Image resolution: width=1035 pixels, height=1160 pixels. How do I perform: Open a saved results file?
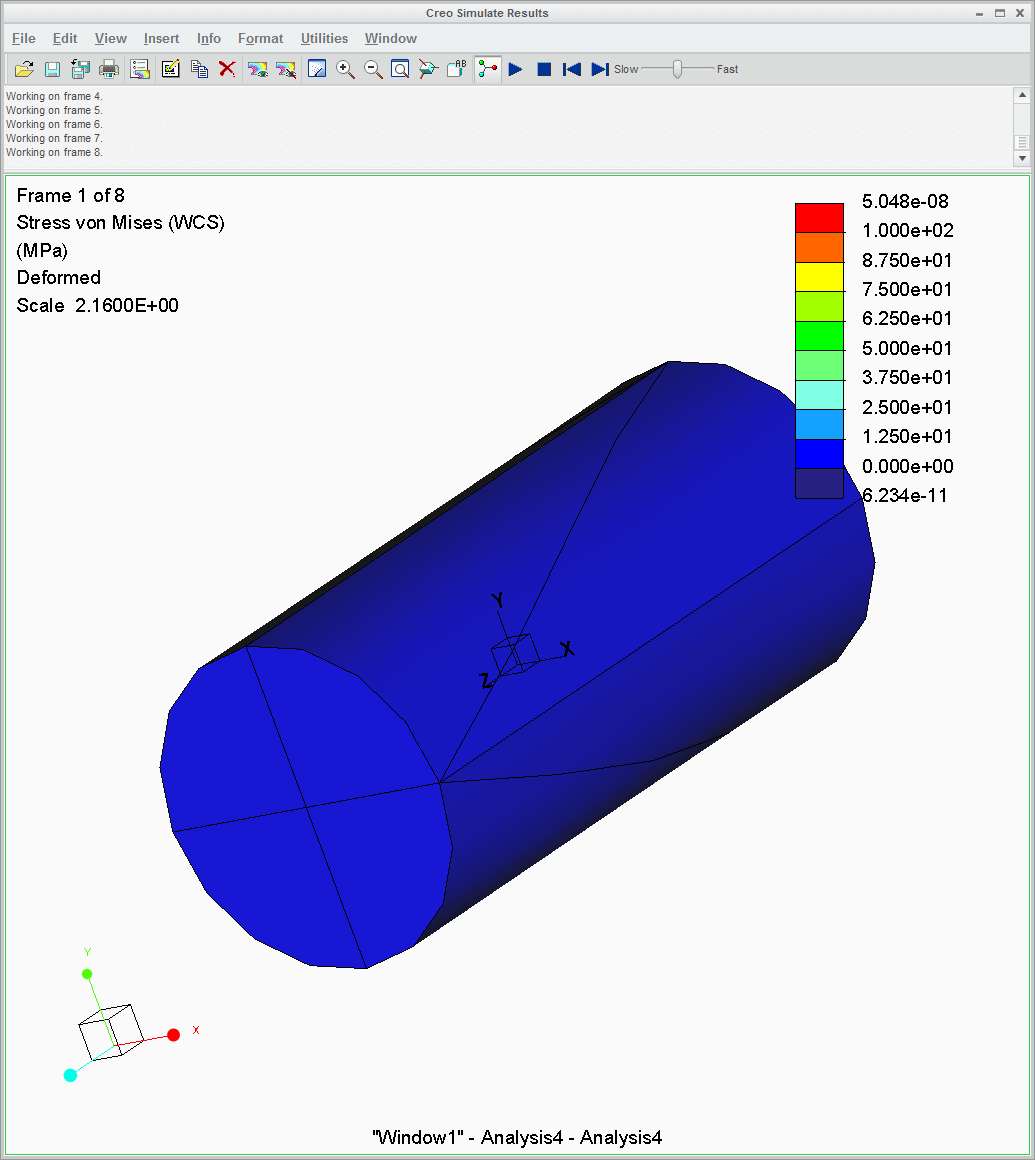tap(24, 69)
